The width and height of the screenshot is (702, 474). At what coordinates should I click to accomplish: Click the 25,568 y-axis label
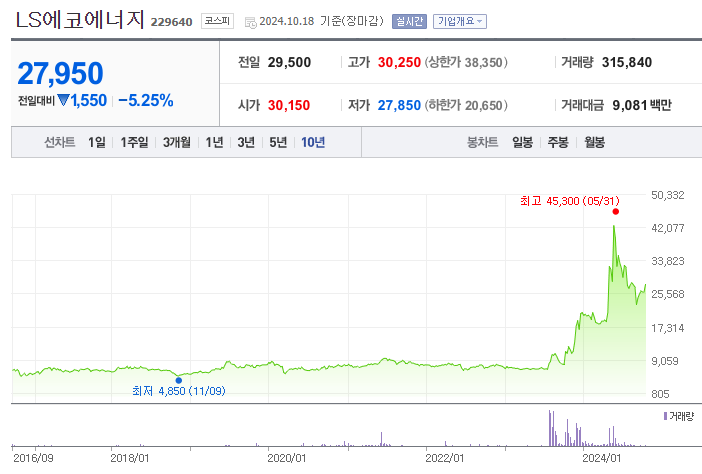[668, 294]
